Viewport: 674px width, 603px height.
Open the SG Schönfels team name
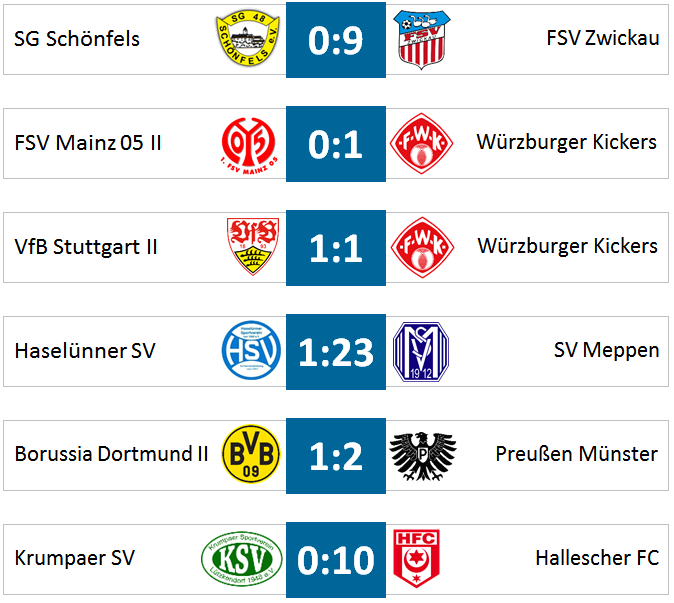pos(77,39)
